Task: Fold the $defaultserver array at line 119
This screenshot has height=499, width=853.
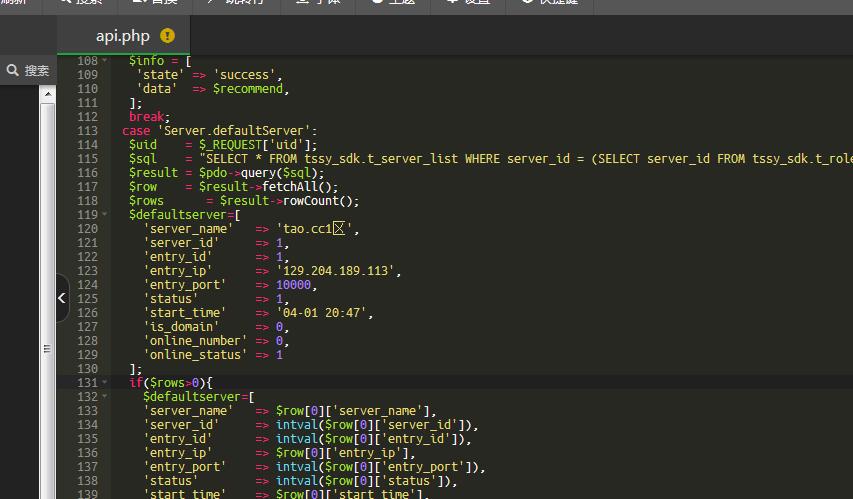Action: tap(105, 215)
